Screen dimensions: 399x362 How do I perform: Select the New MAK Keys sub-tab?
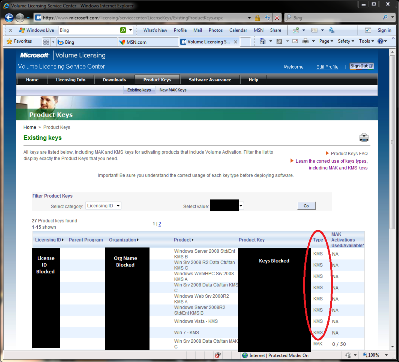pos(173,90)
